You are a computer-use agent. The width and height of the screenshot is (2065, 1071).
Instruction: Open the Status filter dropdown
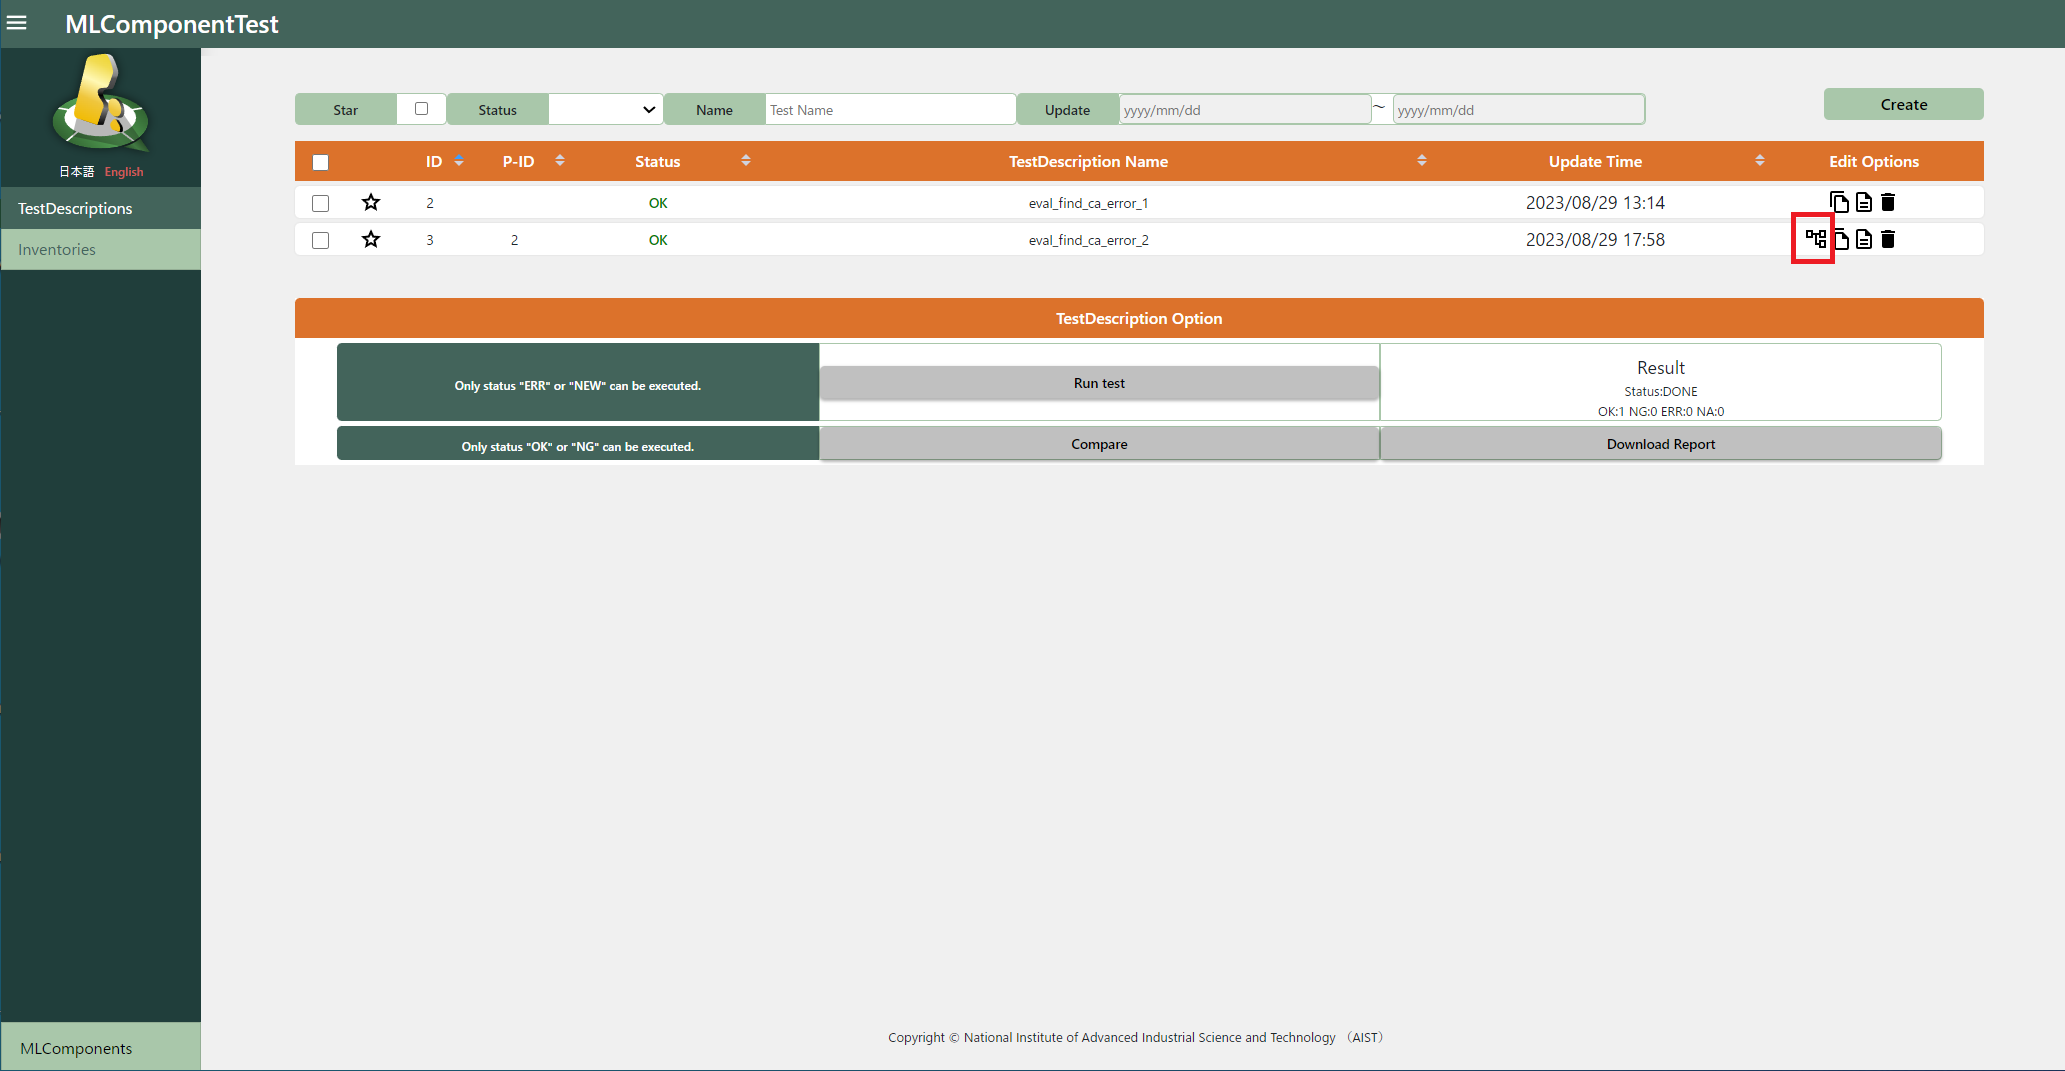pos(605,110)
